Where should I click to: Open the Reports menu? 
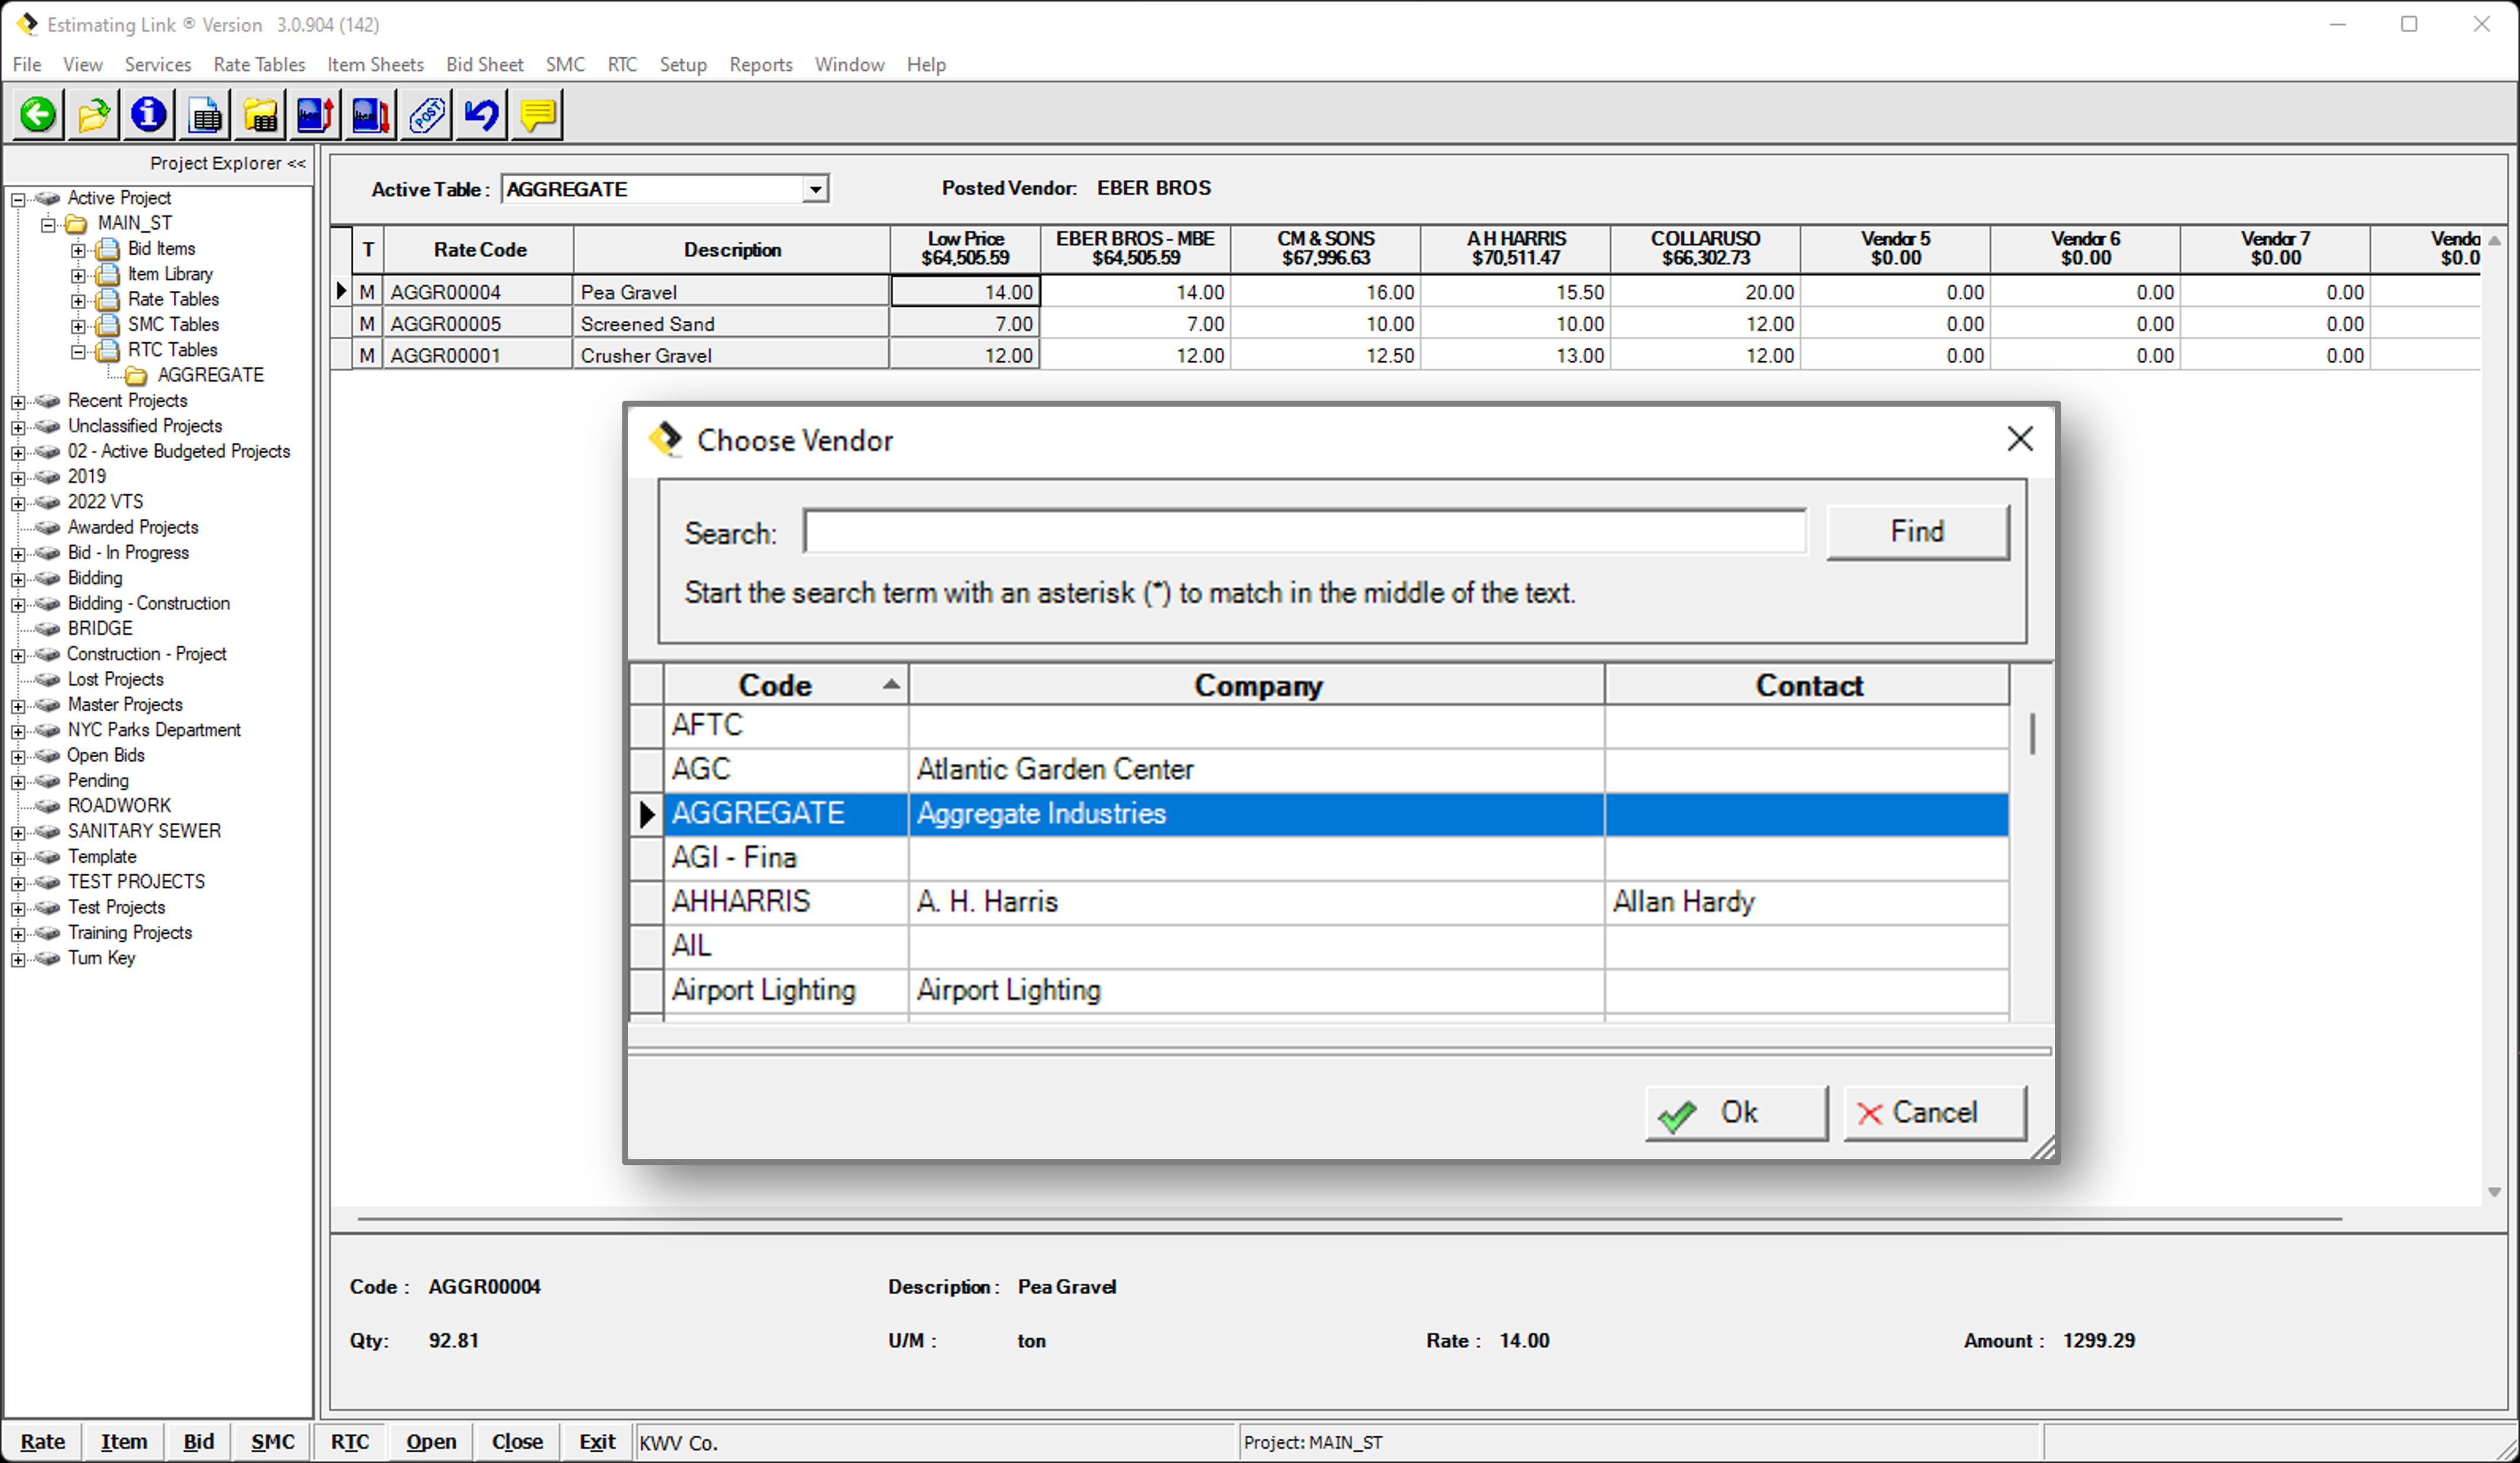click(760, 64)
